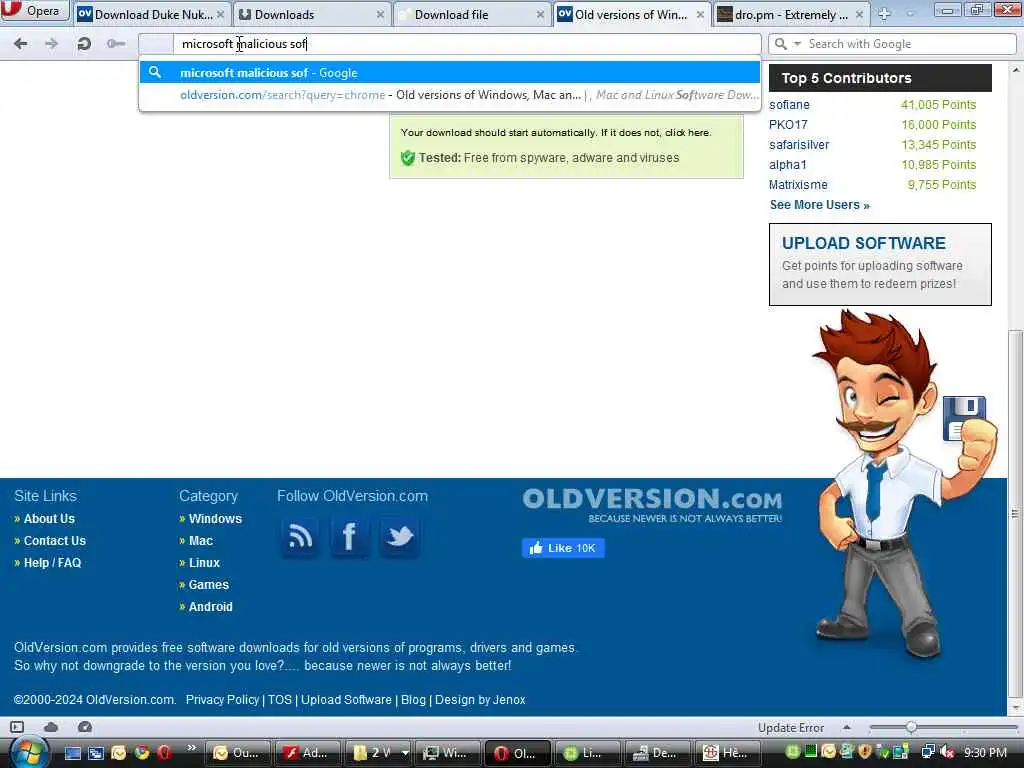Open the Mac category link
The width and height of the screenshot is (1024, 768).
(200, 541)
